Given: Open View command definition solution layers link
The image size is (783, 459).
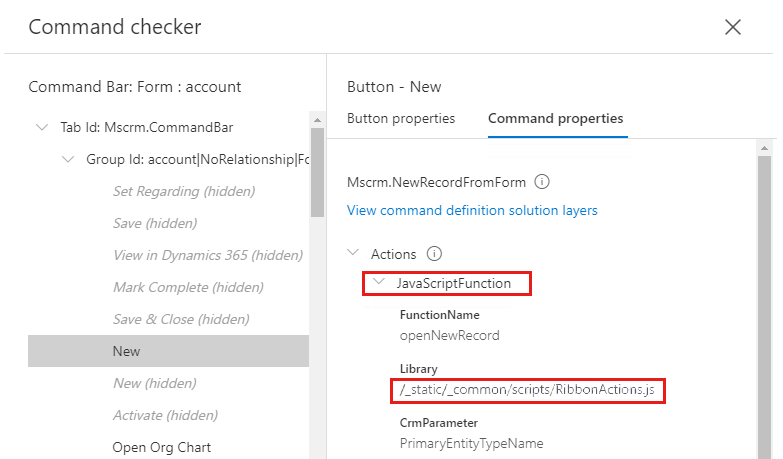Looking at the screenshot, I should [472, 210].
